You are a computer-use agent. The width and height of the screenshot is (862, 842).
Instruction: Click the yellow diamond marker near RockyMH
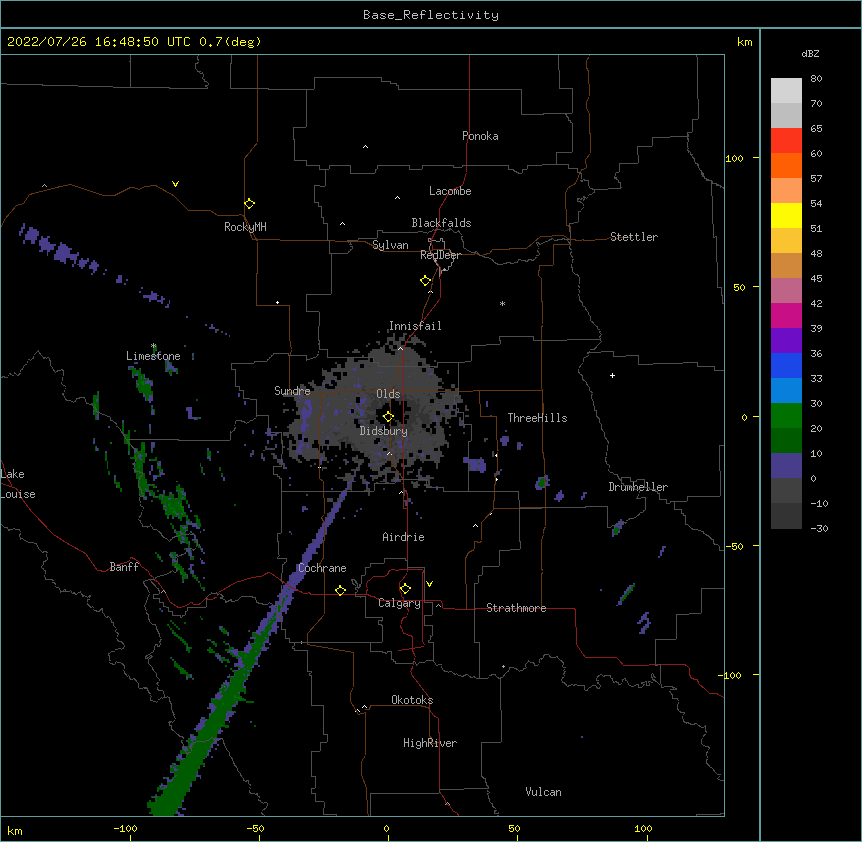[x=249, y=204]
